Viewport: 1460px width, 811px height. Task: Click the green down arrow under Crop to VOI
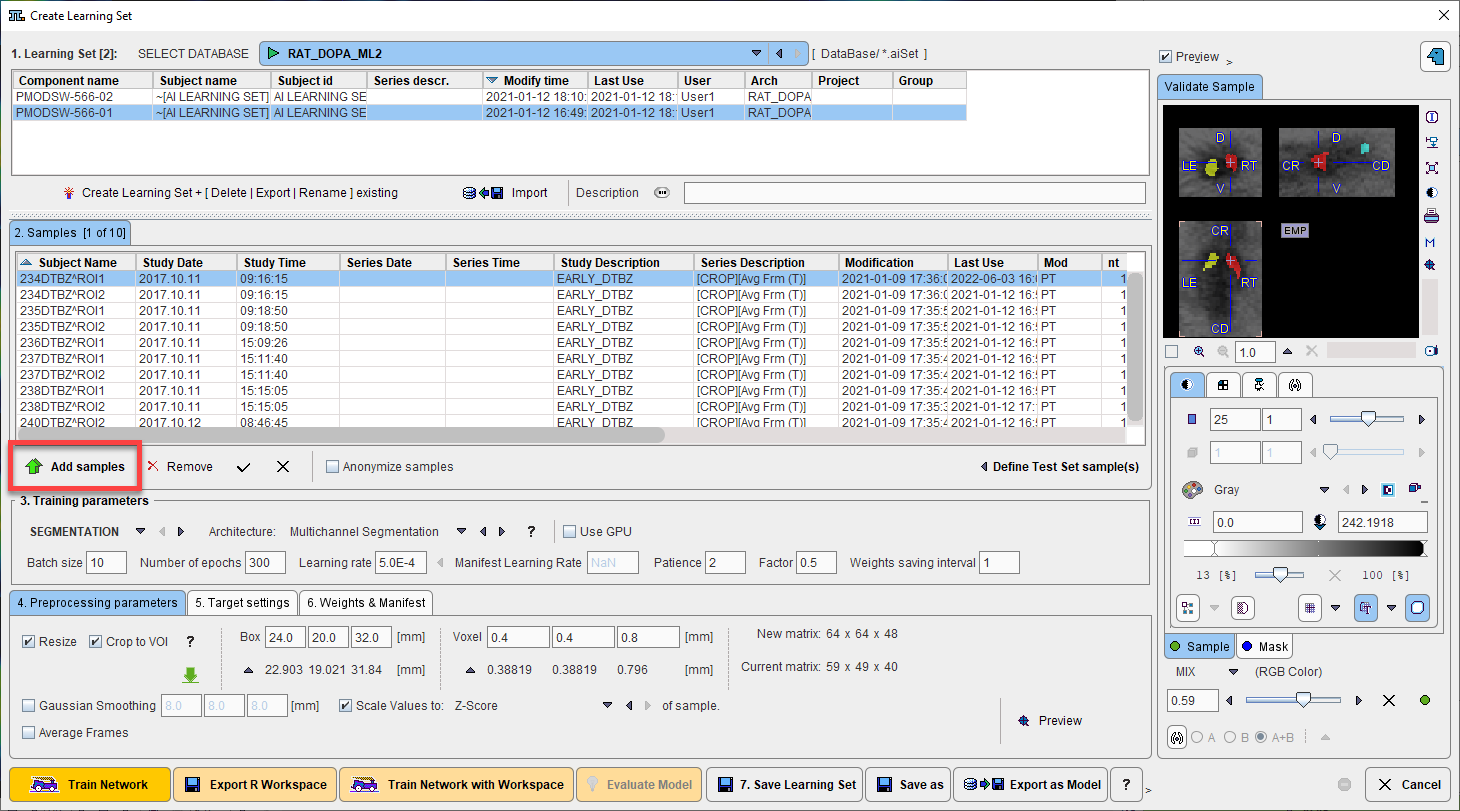(190, 676)
